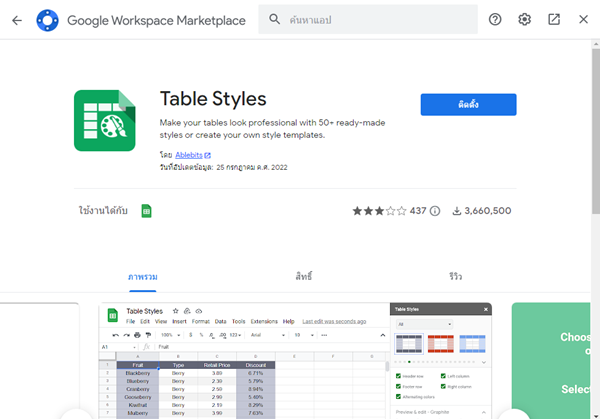Expand the style gallery chevron
Screen dimensions: 600x419
pyautogui.click(x=484, y=362)
